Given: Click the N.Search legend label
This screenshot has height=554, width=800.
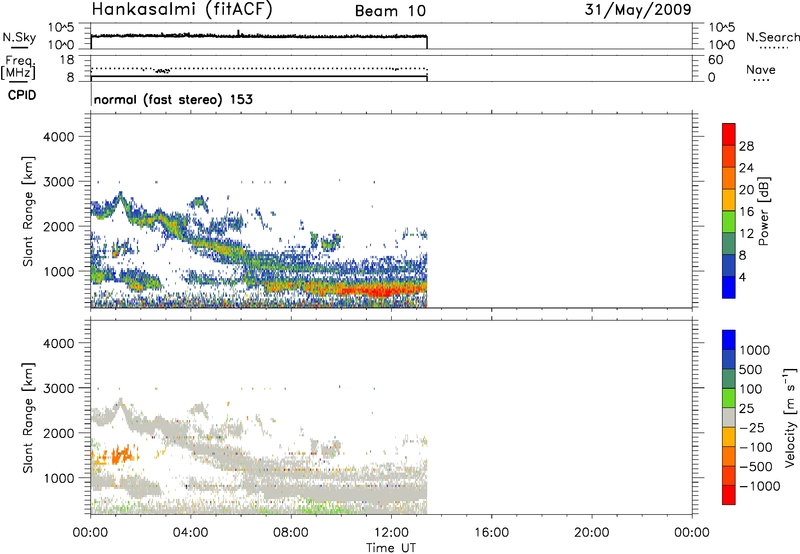Looking at the screenshot, I should (772, 37).
